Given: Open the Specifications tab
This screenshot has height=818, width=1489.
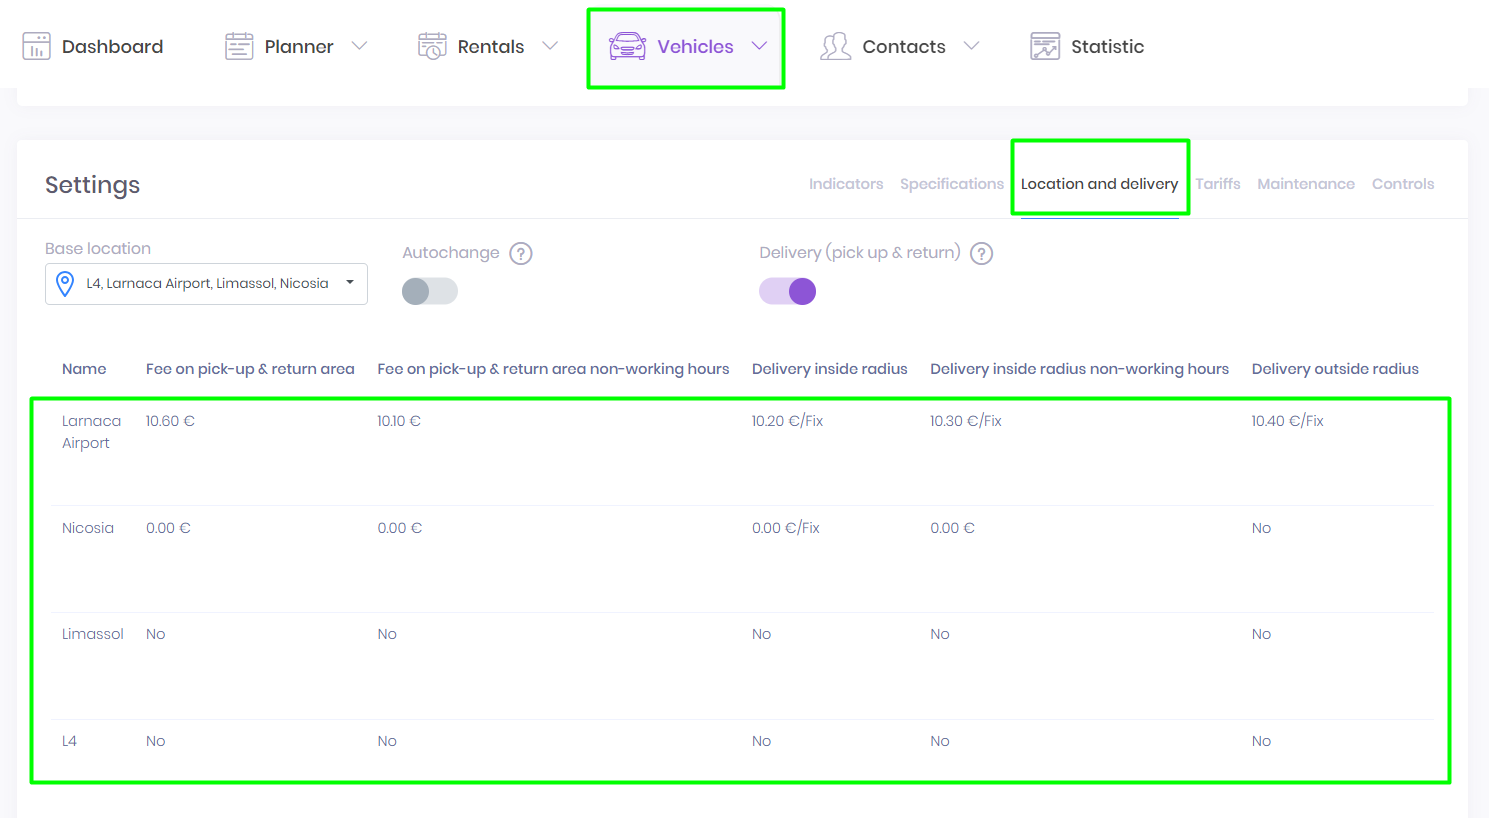Looking at the screenshot, I should click(x=951, y=184).
